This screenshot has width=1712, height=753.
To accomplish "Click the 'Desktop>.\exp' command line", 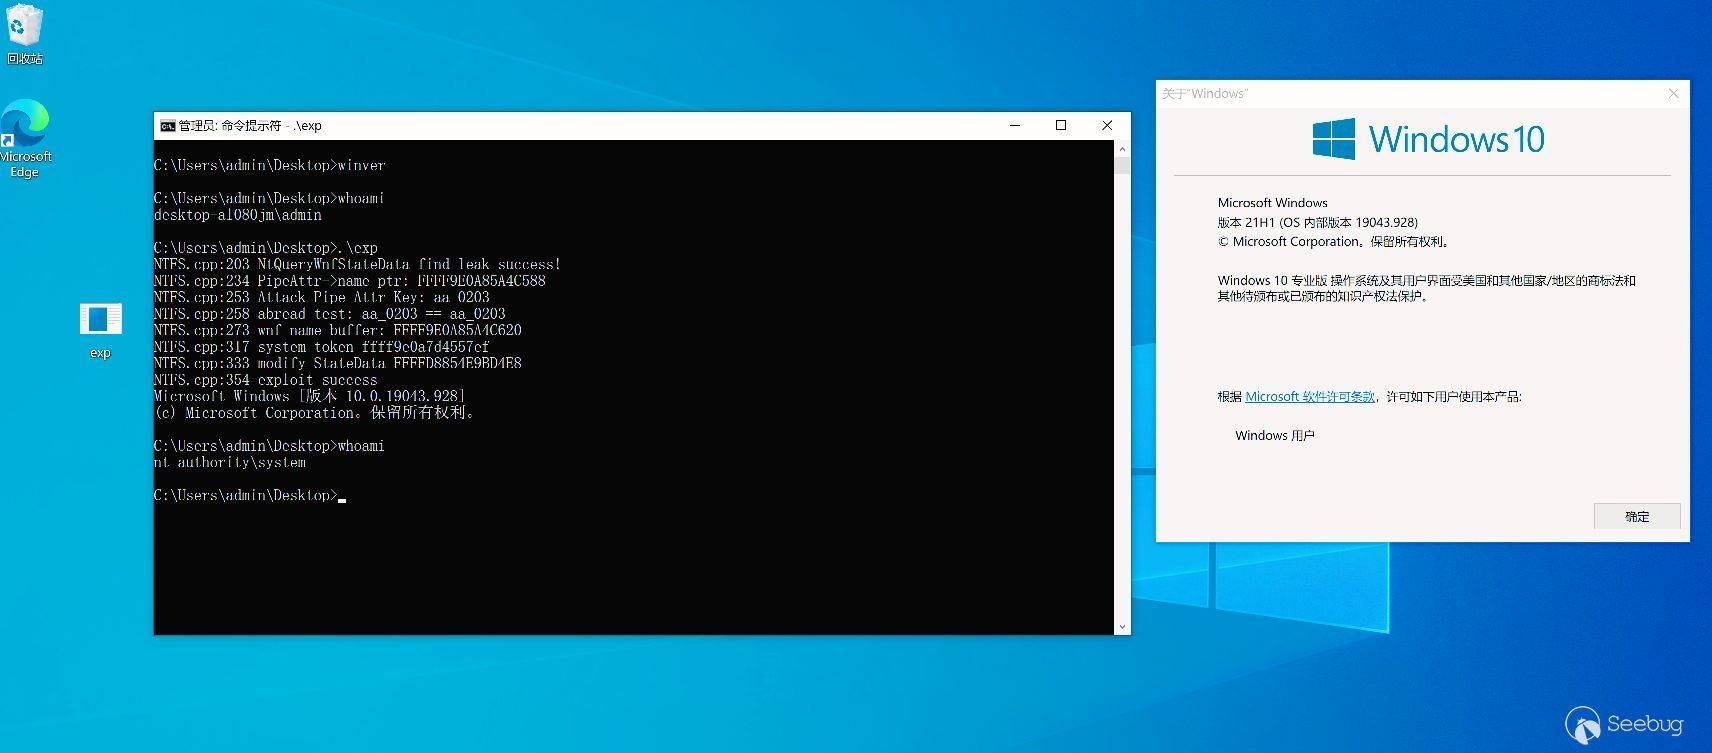I will click(266, 248).
